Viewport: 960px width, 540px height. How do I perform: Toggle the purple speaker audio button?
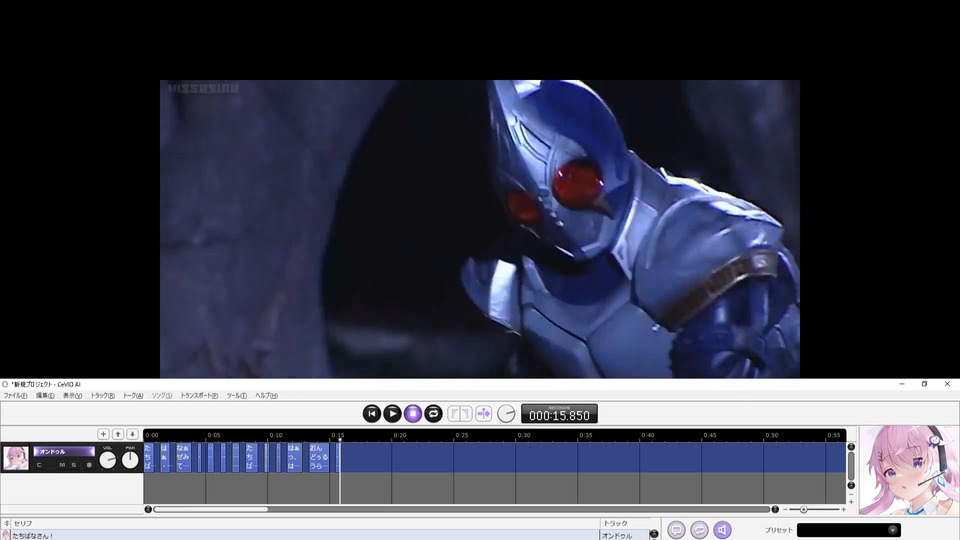pos(722,530)
